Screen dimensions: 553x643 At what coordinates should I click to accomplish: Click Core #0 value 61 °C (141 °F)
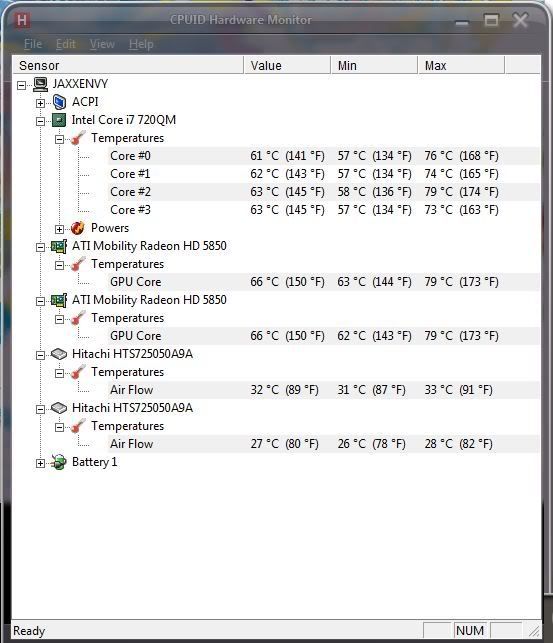[287, 156]
